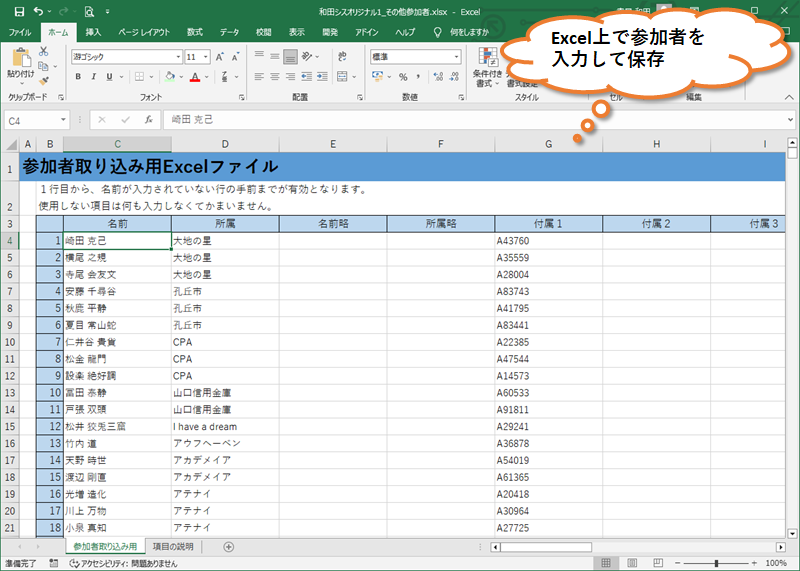
Task: Click the アクセシビリティ status bar item
Action: pos(123,563)
